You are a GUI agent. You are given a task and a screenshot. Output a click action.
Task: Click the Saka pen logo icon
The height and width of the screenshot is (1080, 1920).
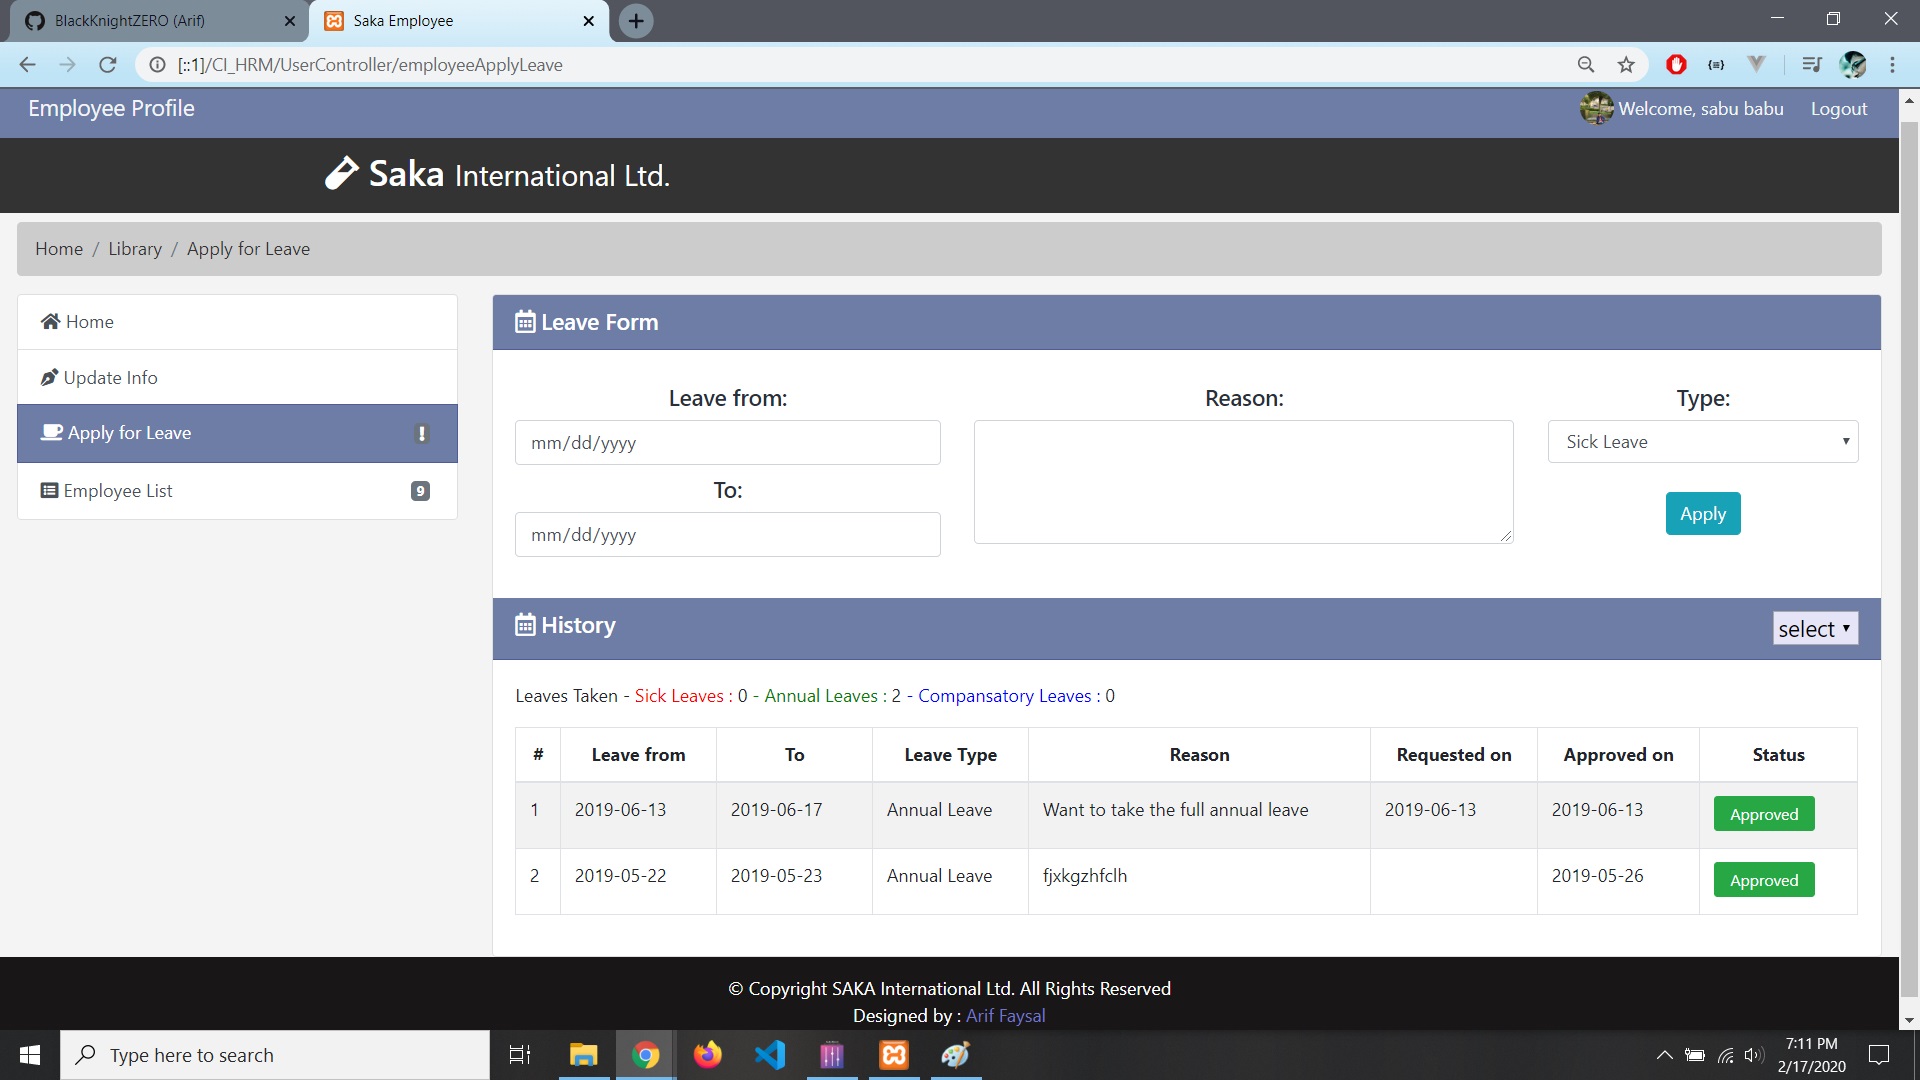pos(340,172)
